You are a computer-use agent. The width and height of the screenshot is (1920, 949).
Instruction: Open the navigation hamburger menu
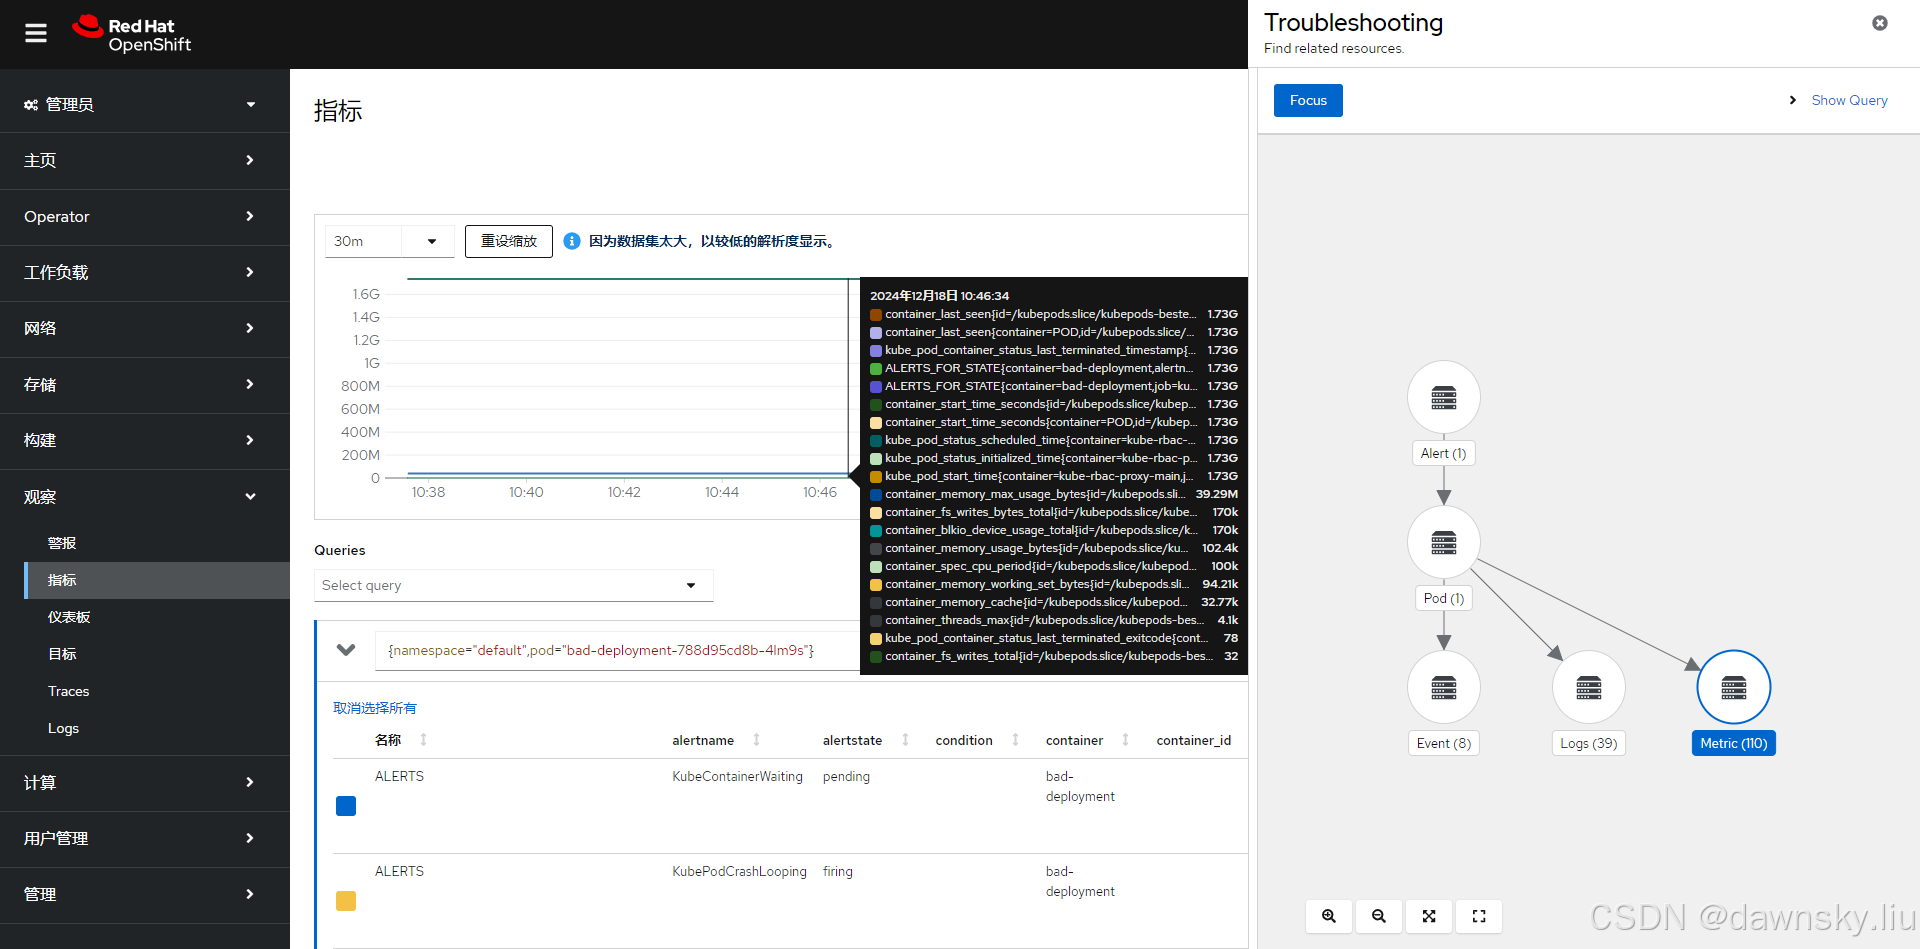pyautogui.click(x=35, y=33)
